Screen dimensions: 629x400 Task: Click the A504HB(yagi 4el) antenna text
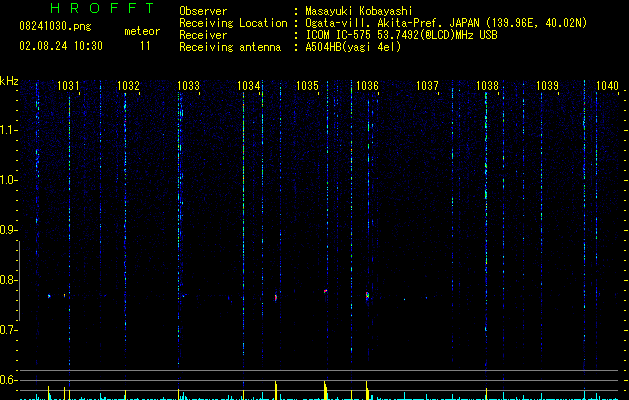pos(353,47)
